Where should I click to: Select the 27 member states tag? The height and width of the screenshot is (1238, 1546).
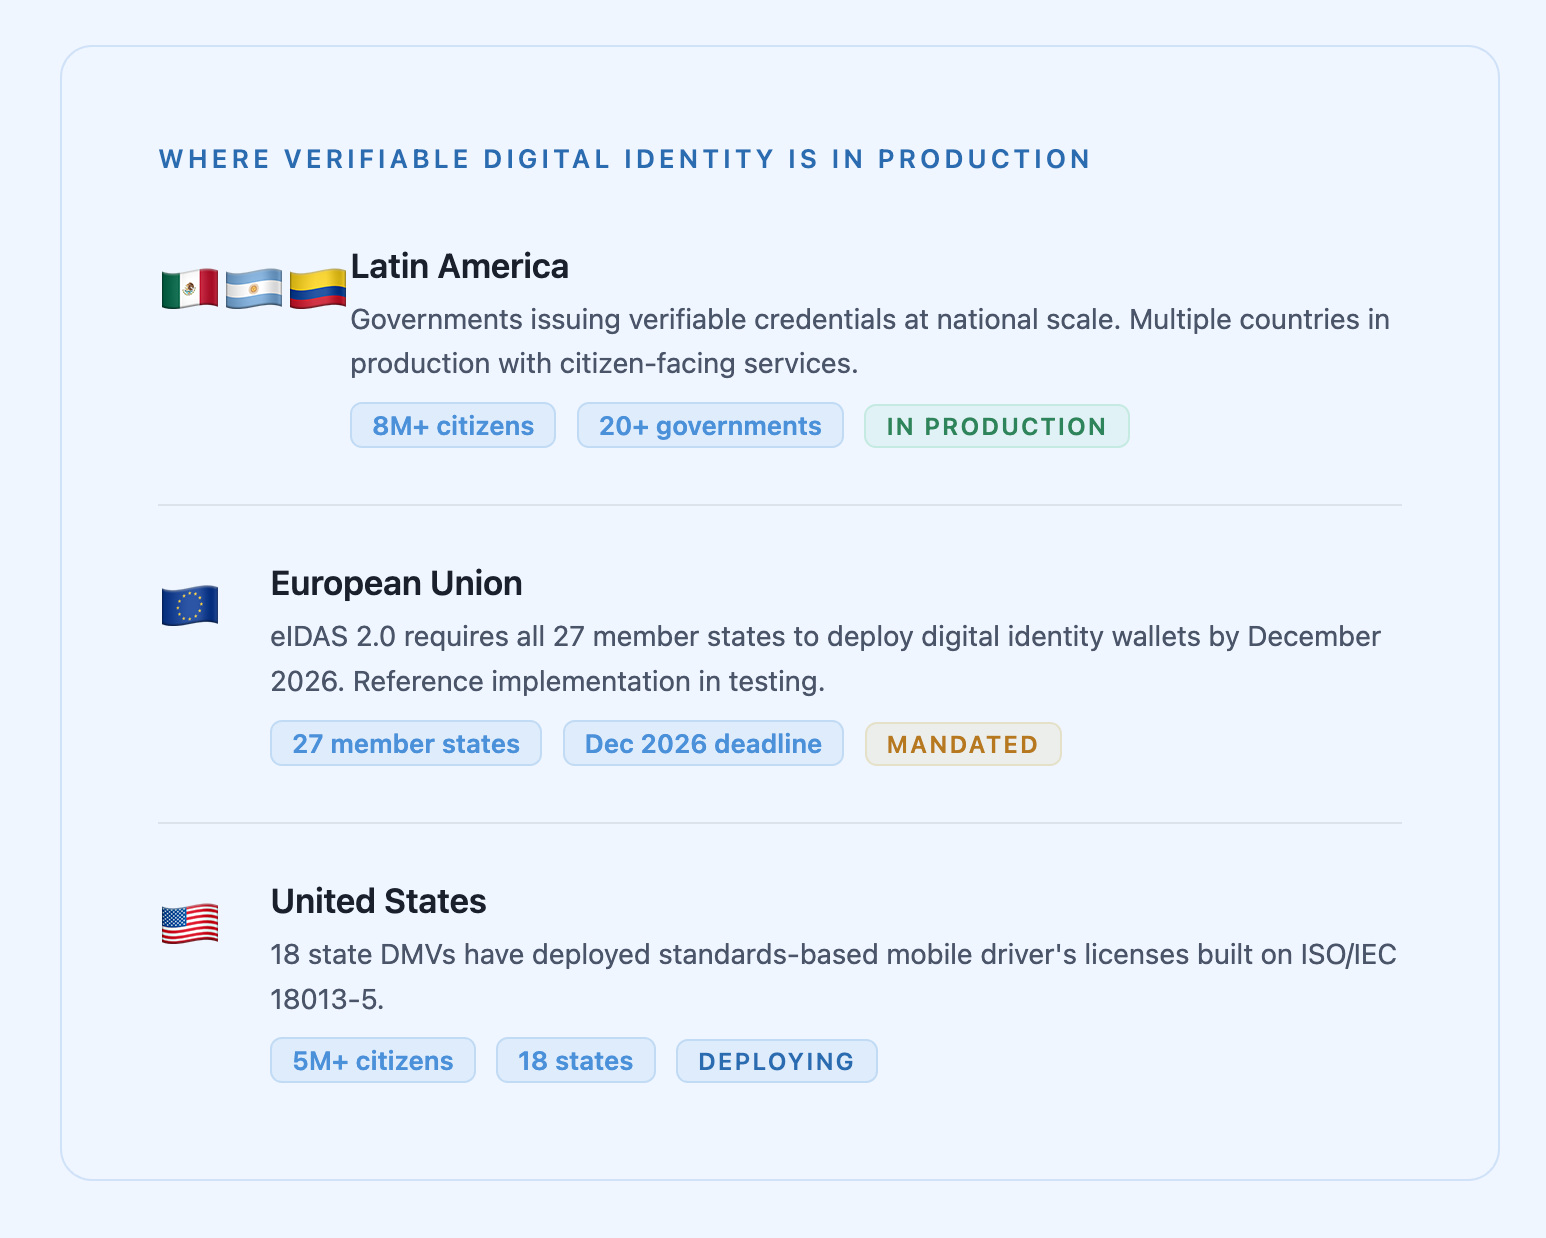pos(406,744)
